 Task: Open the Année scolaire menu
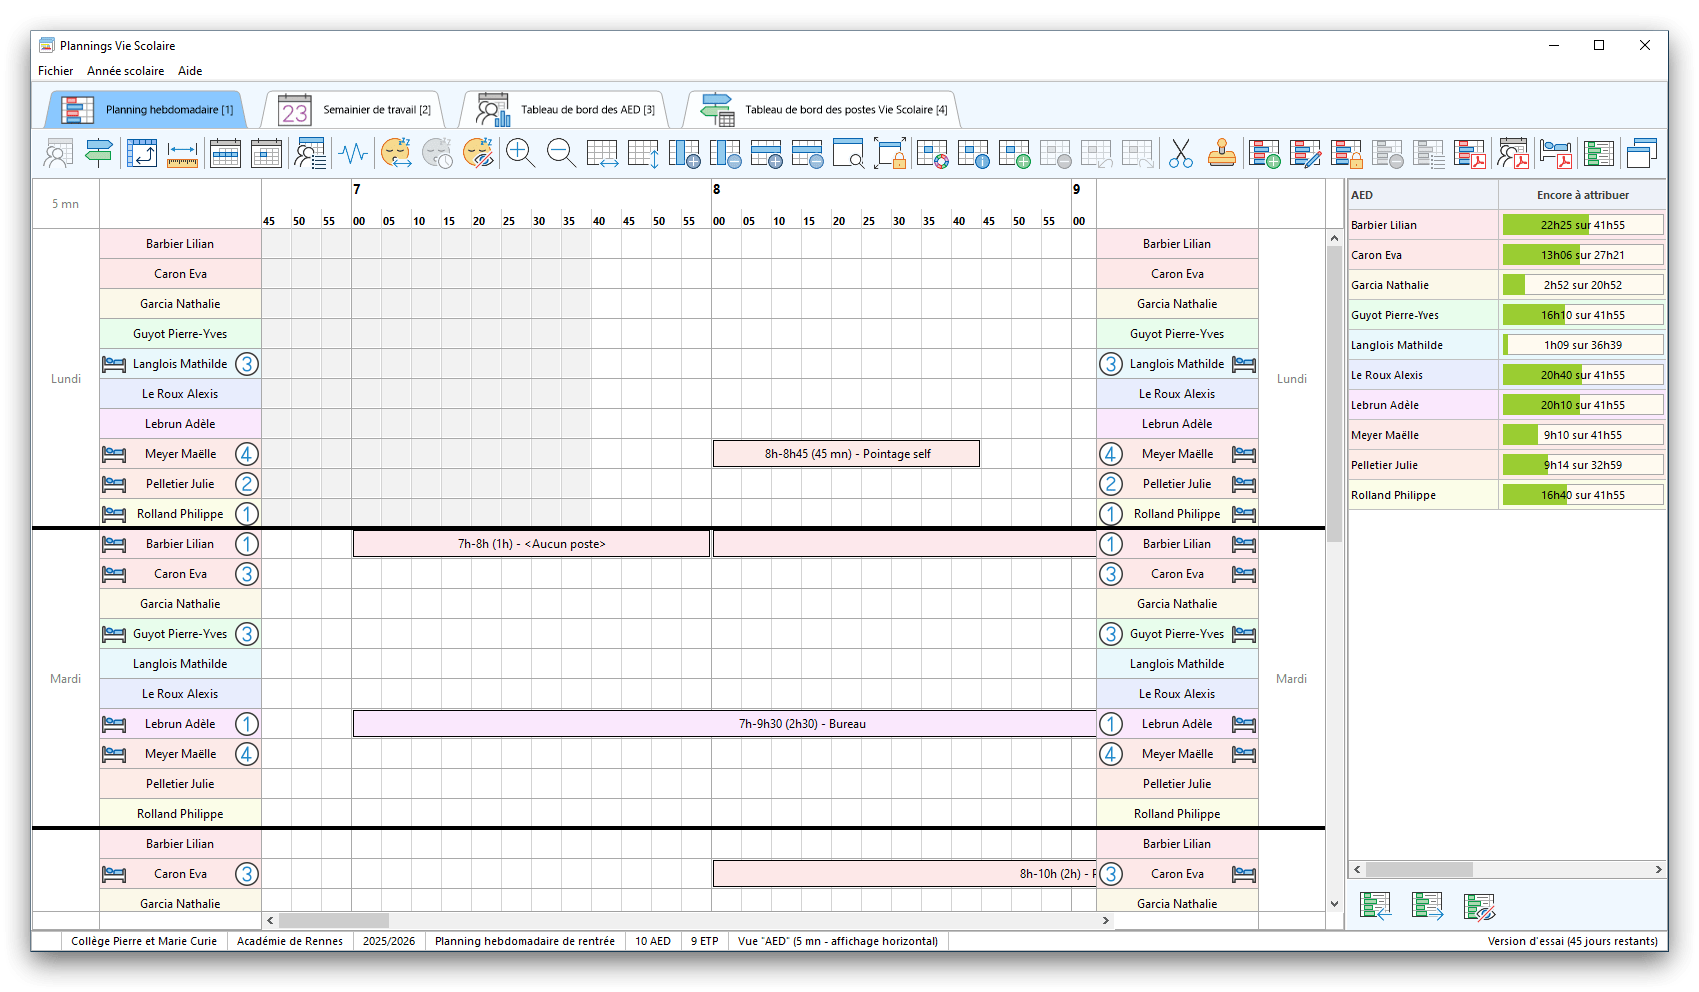(125, 71)
